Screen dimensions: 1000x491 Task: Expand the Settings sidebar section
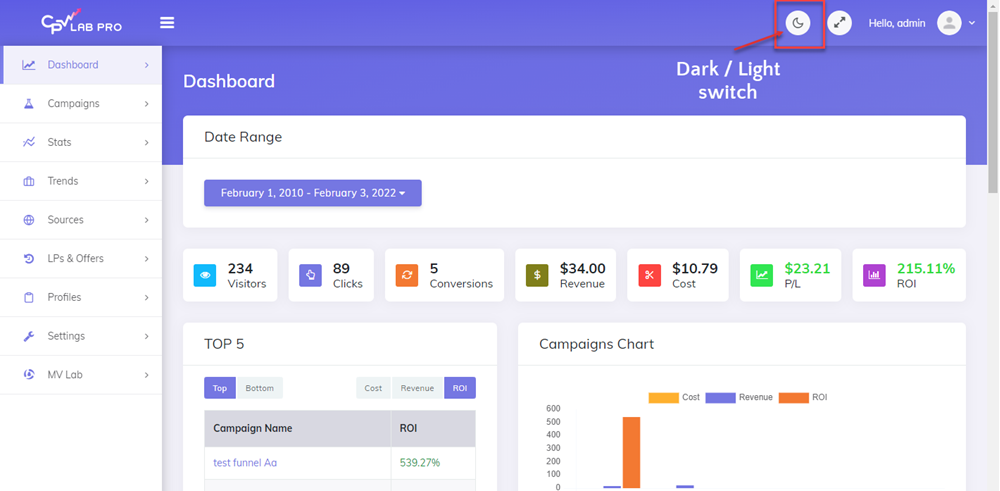point(81,336)
